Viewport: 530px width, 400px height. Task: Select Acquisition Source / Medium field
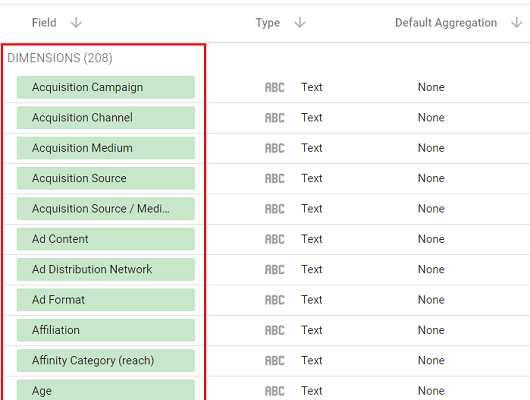coord(106,209)
